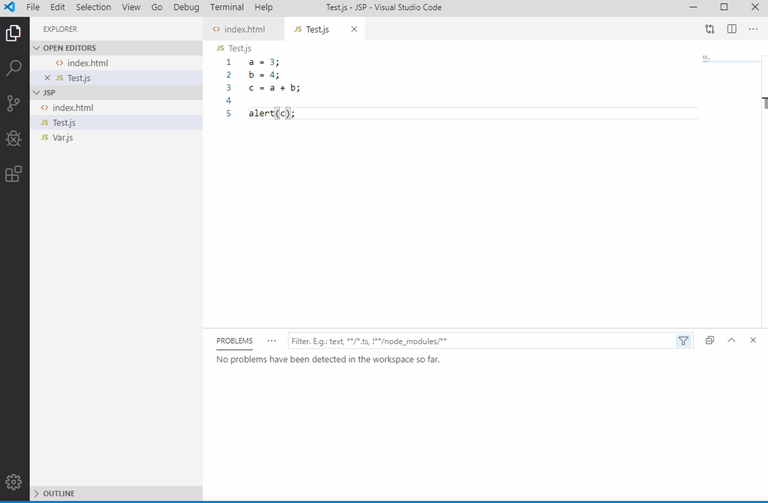This screenshot has height=503, width=768.
Task: Maximize the panel with the chevron up
Action: (731, 341)
